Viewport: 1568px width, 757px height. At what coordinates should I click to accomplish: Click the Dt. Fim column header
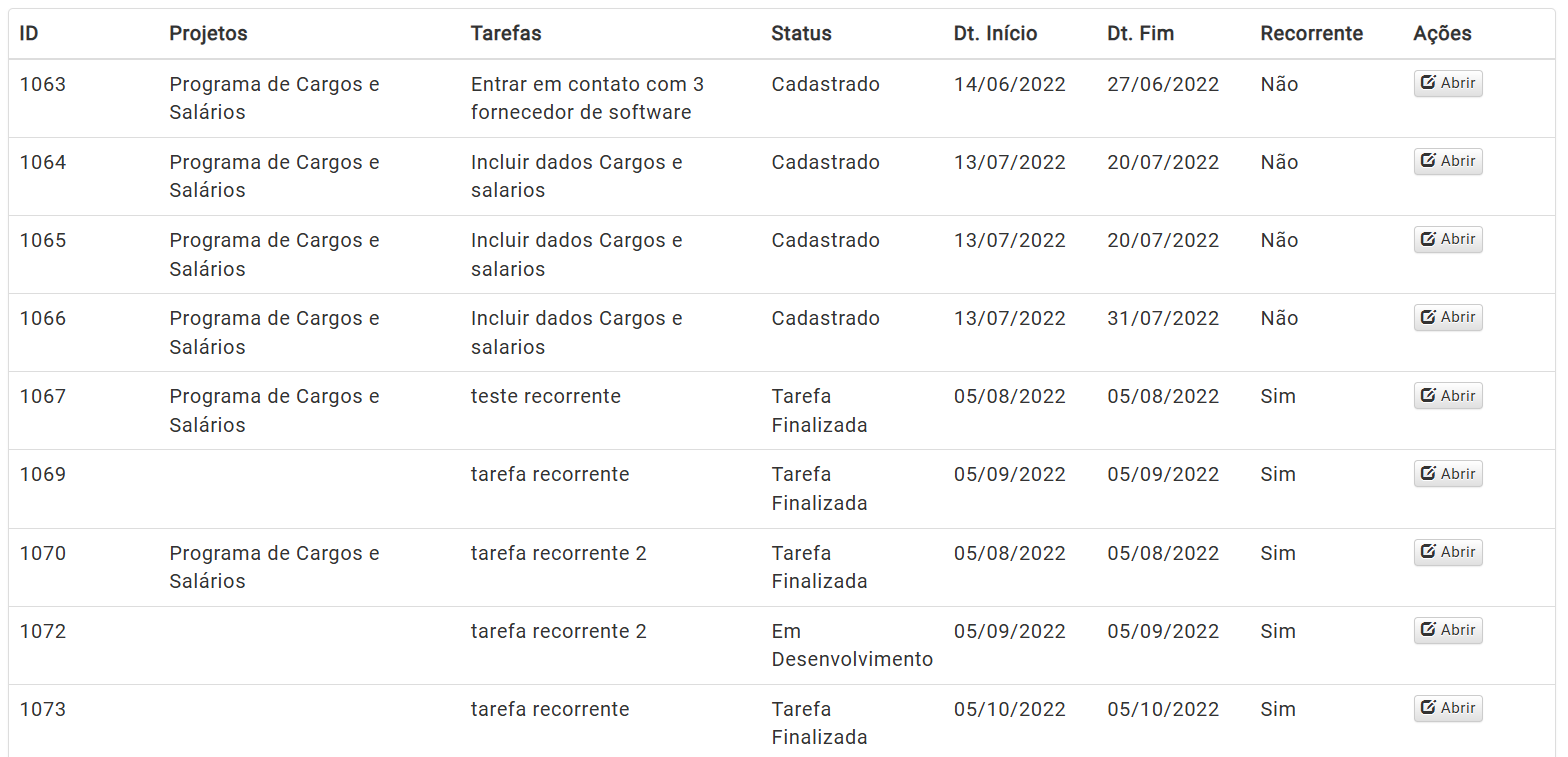1140,33
